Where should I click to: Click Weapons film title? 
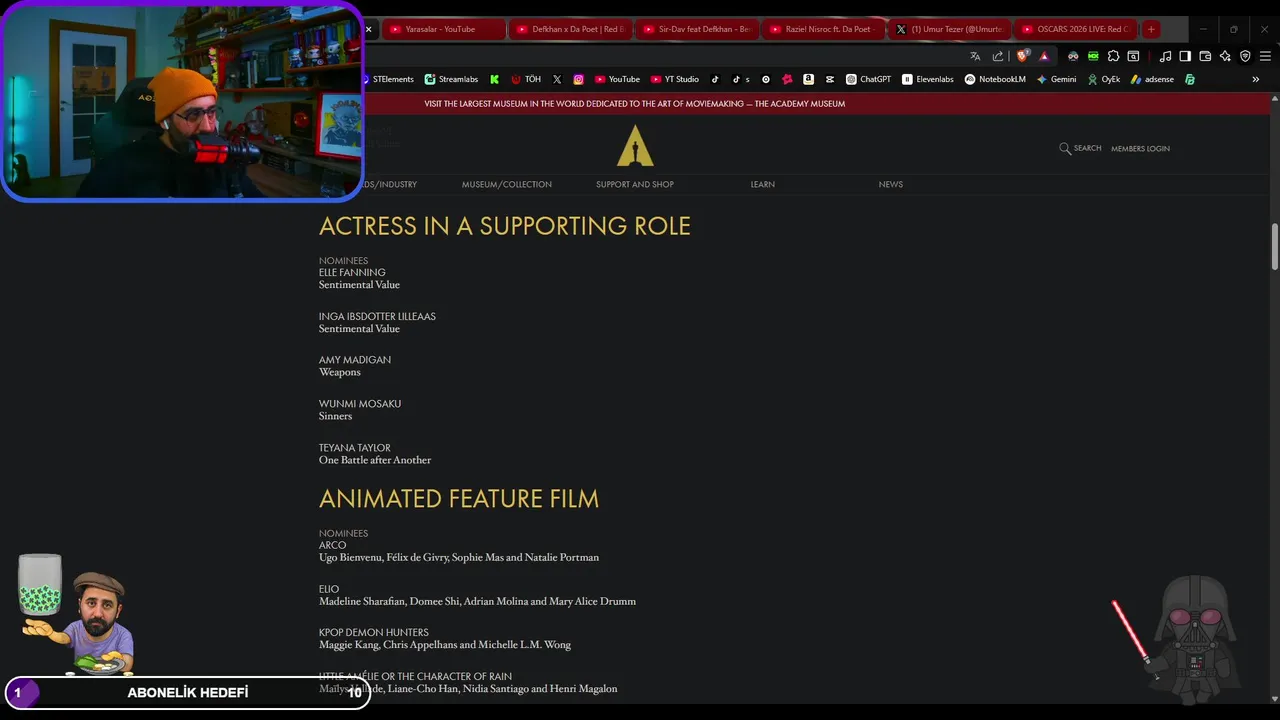point(340,372)
